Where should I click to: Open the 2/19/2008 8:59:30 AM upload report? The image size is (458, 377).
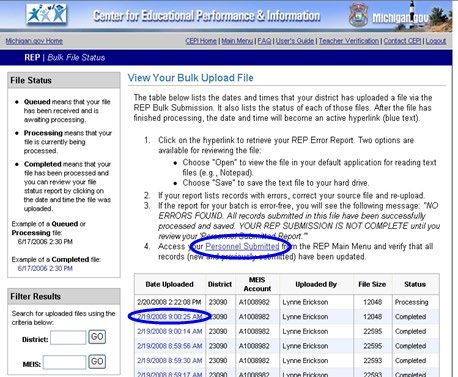170,361
